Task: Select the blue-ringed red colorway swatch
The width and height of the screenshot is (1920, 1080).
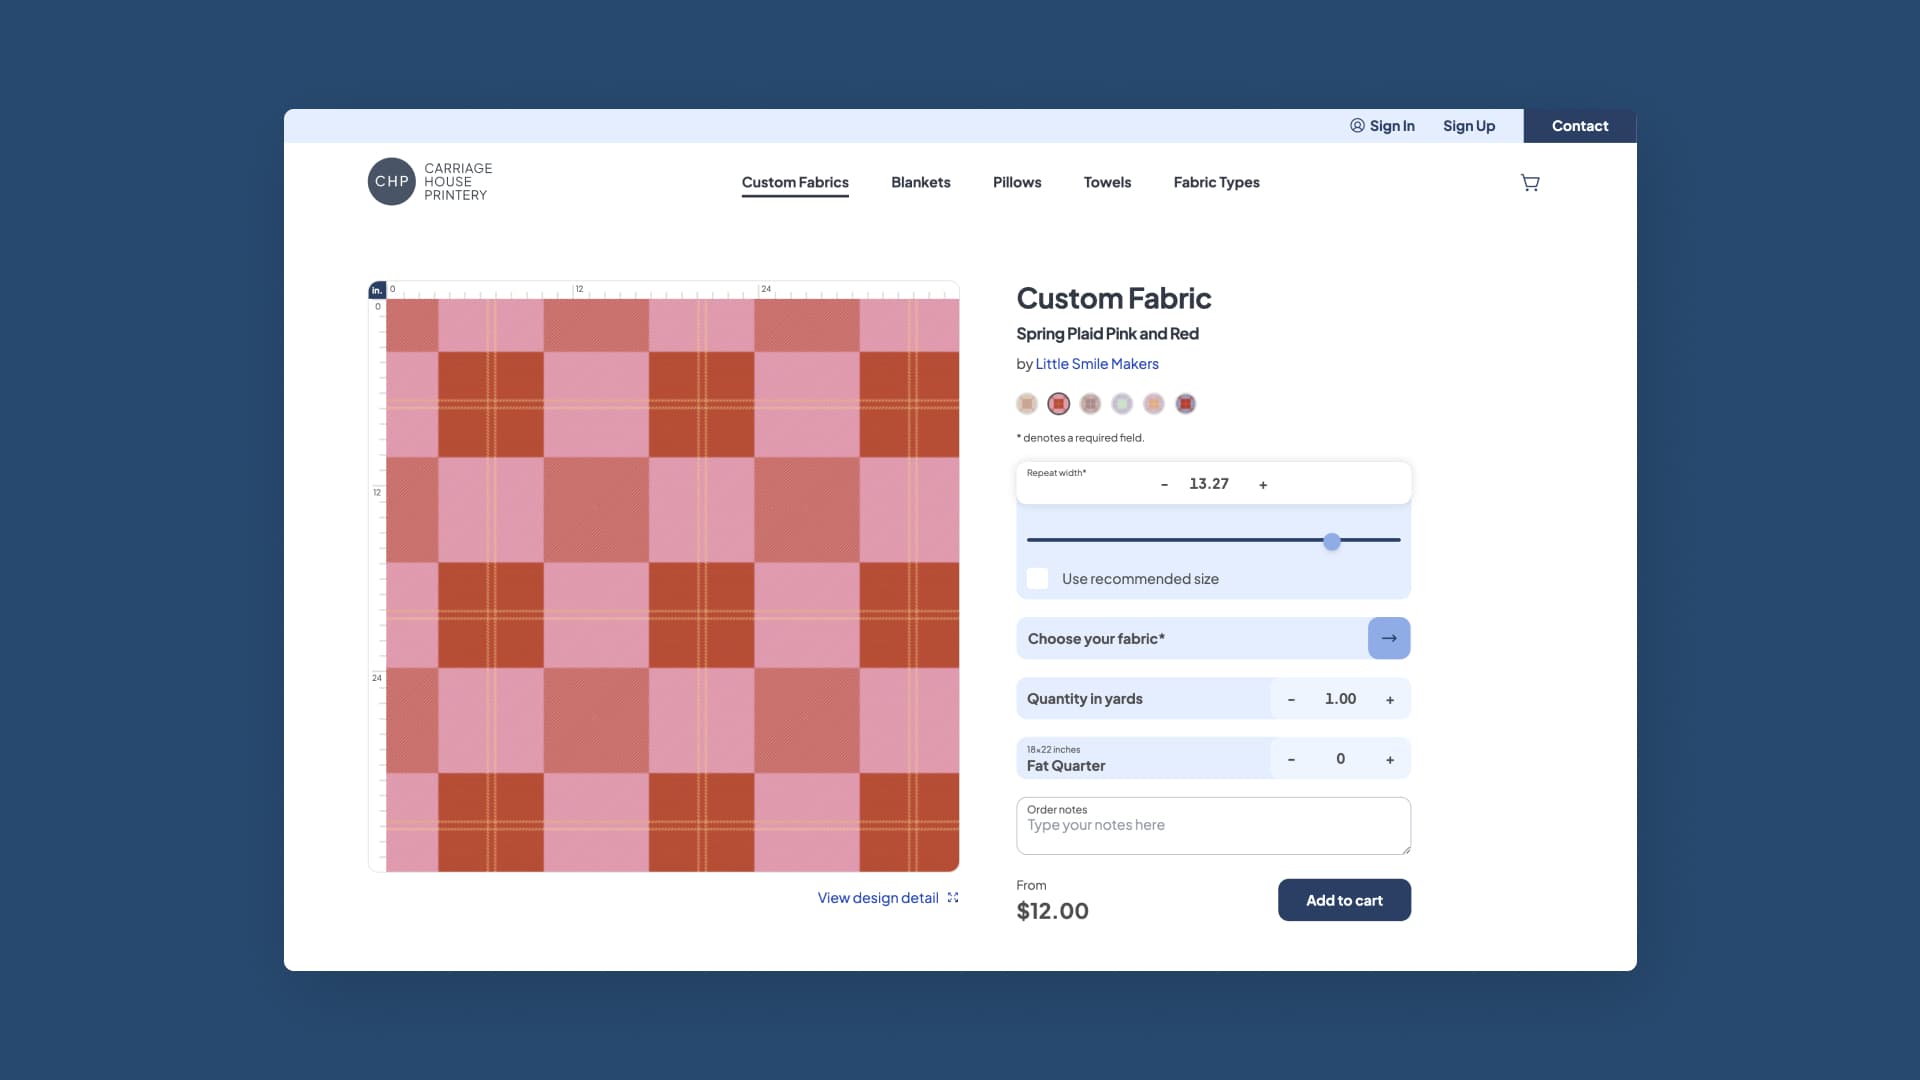Action: 1185,404
